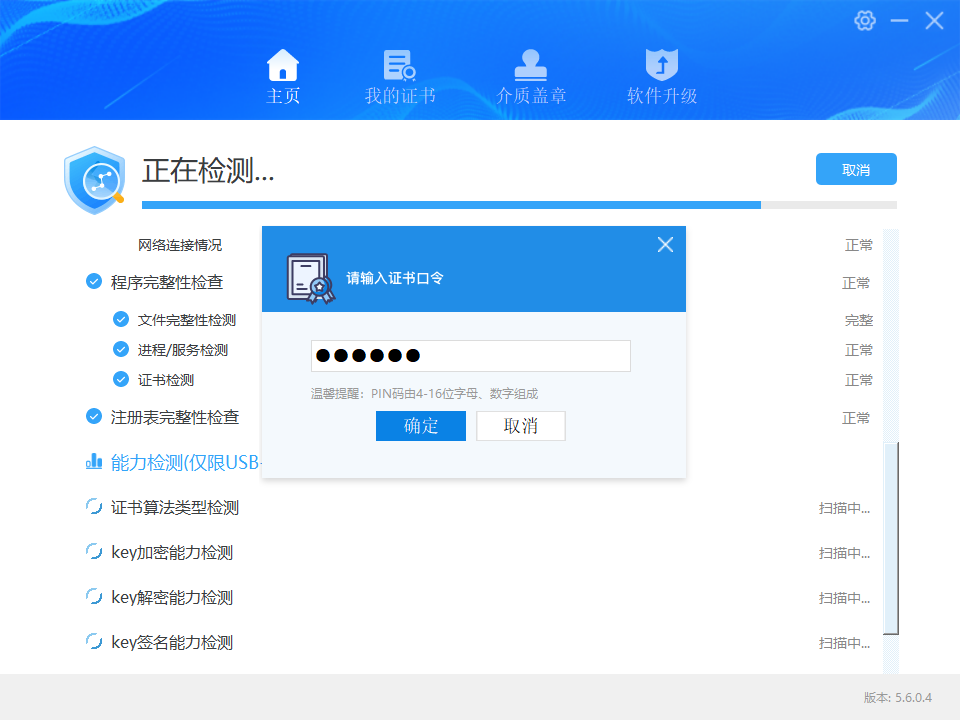Click check icon beside 文件完整性检测

121,319
